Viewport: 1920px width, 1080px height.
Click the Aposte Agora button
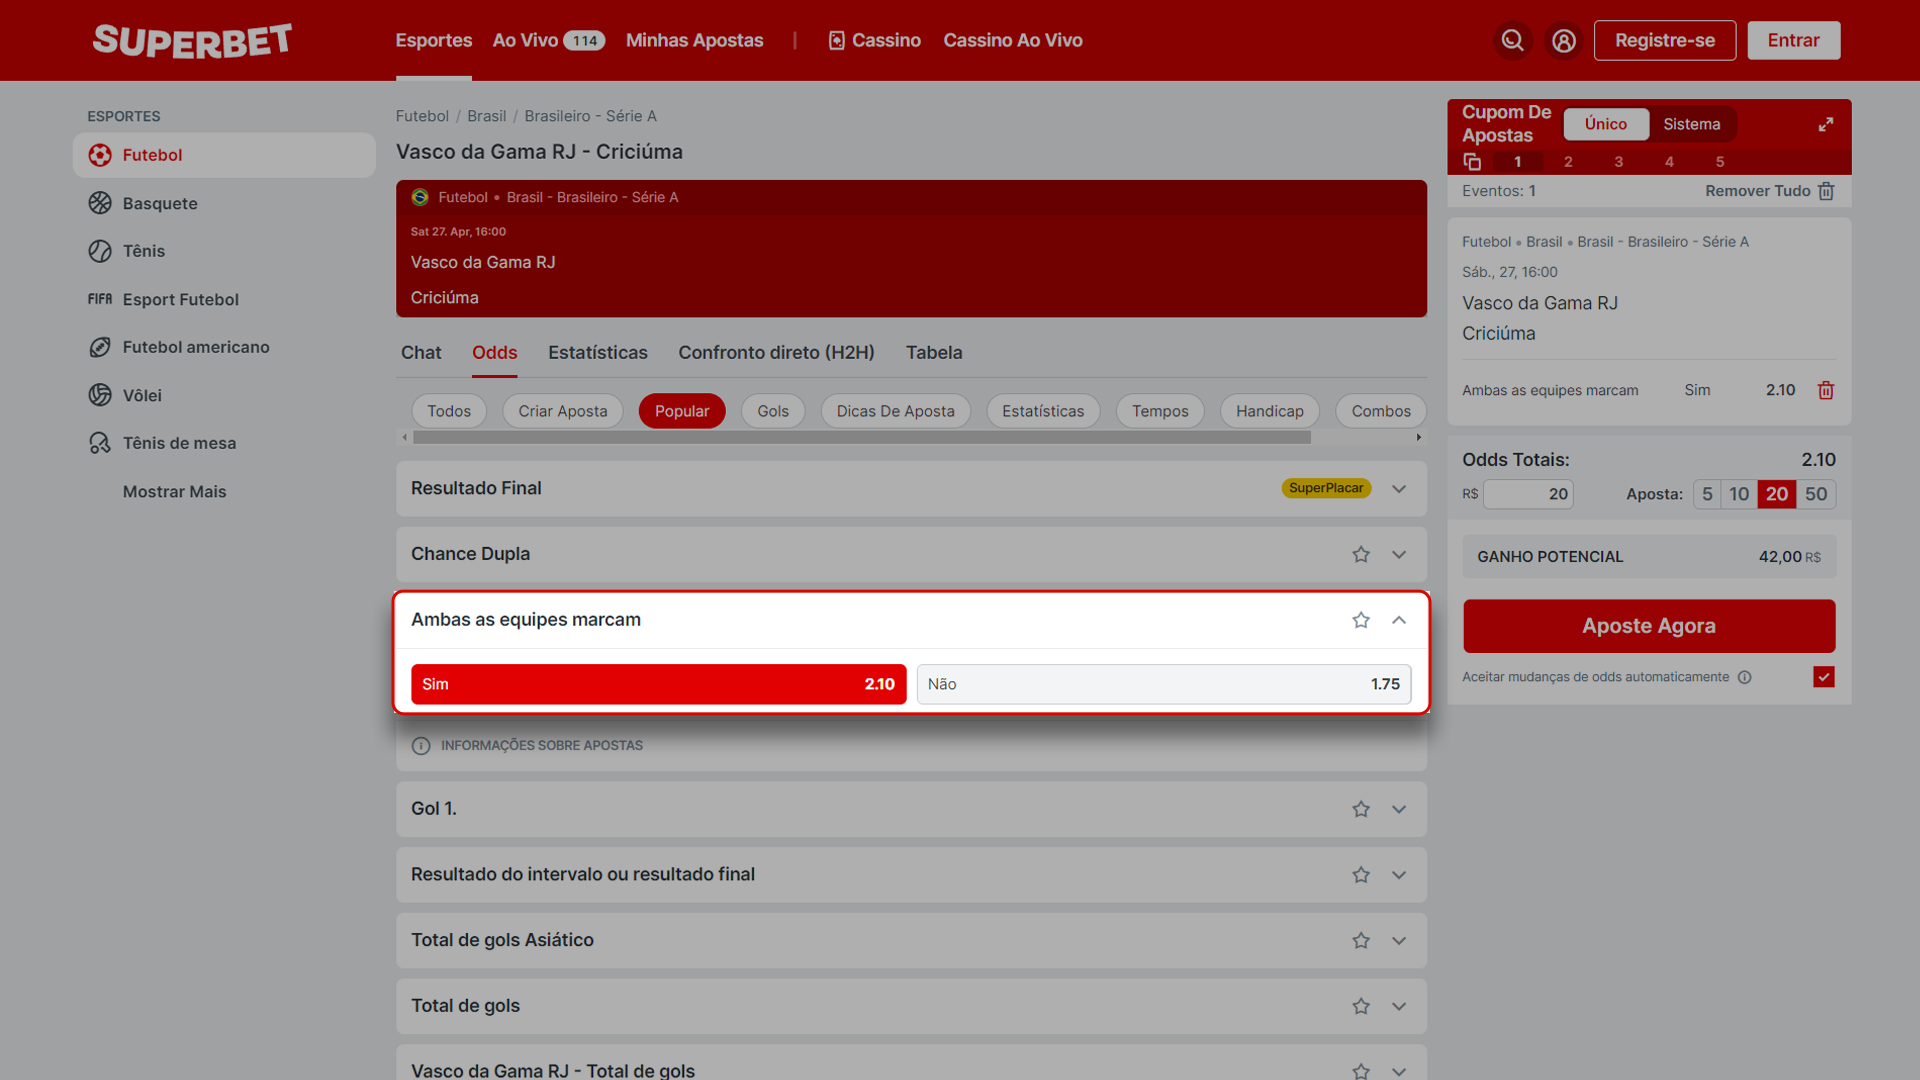[1649, 626]
